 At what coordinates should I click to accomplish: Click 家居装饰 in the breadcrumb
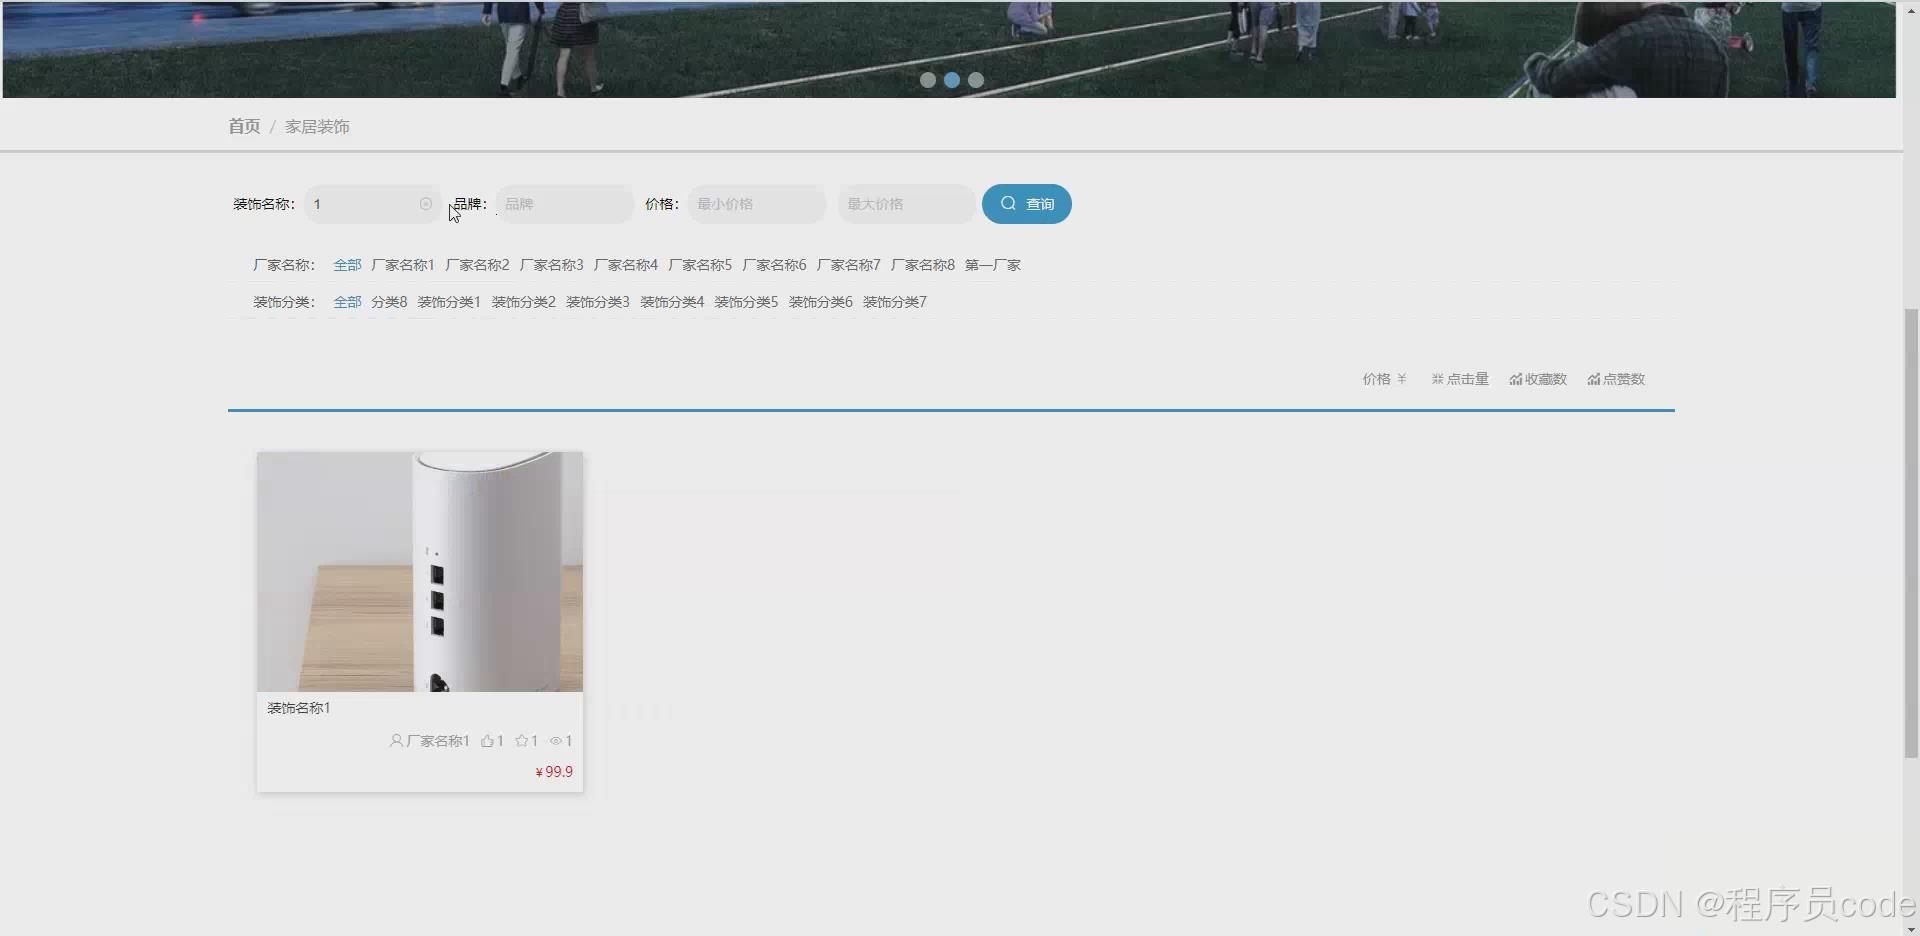pos(317,126)
